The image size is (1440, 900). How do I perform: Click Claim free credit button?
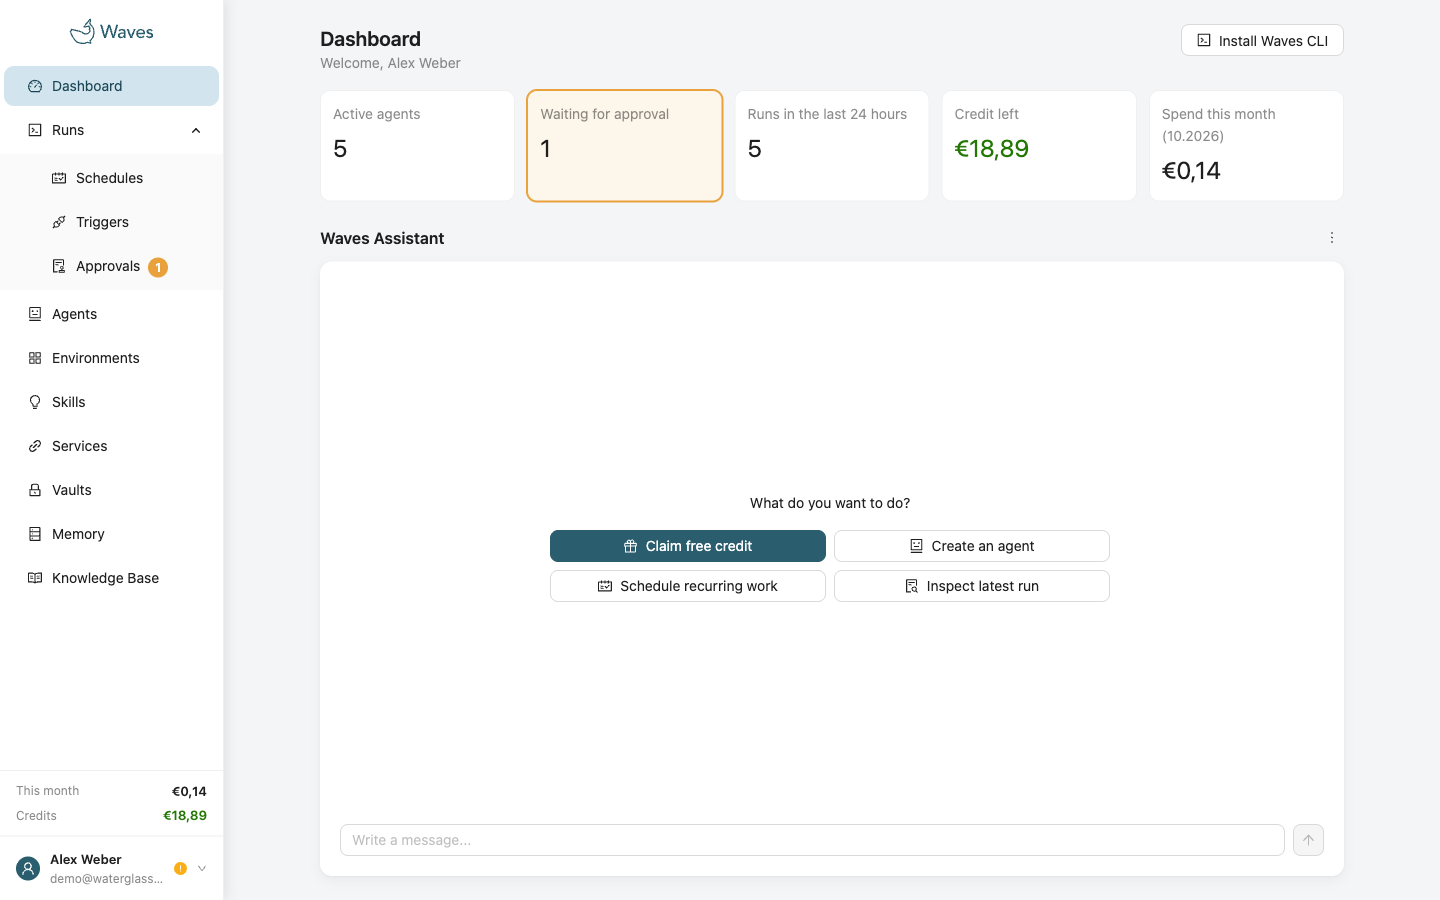coord(688,546)
